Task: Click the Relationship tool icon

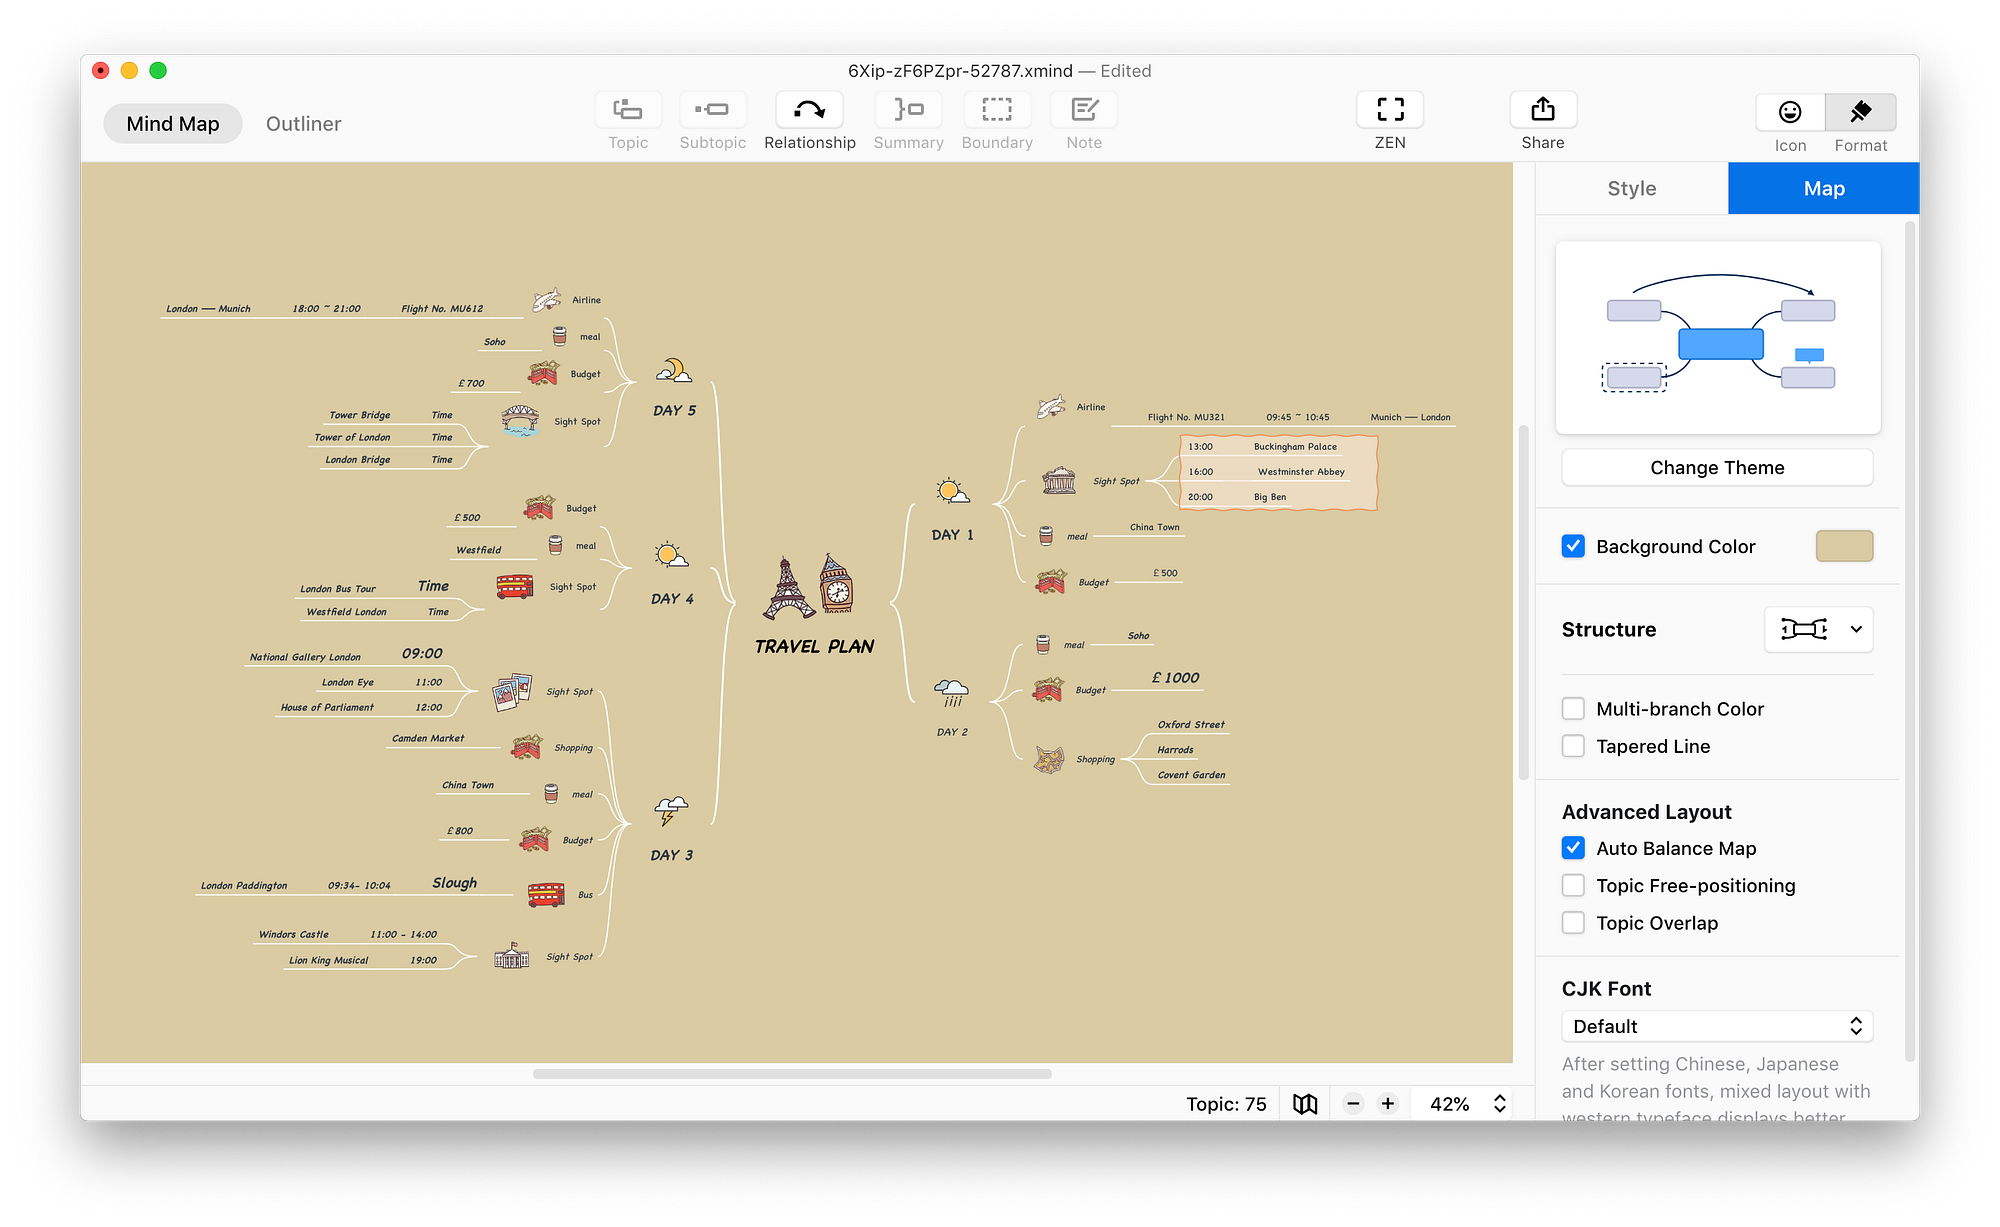Action: (x=809, y=110)
